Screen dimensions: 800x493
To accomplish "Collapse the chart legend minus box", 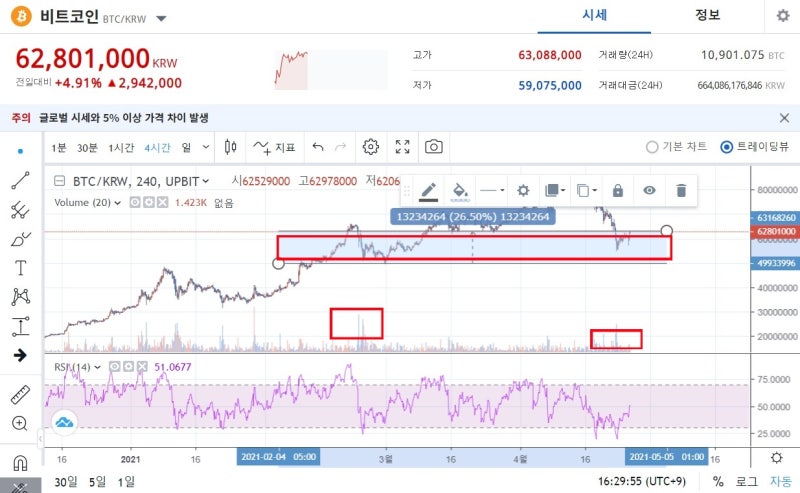I will coord(60,181).
